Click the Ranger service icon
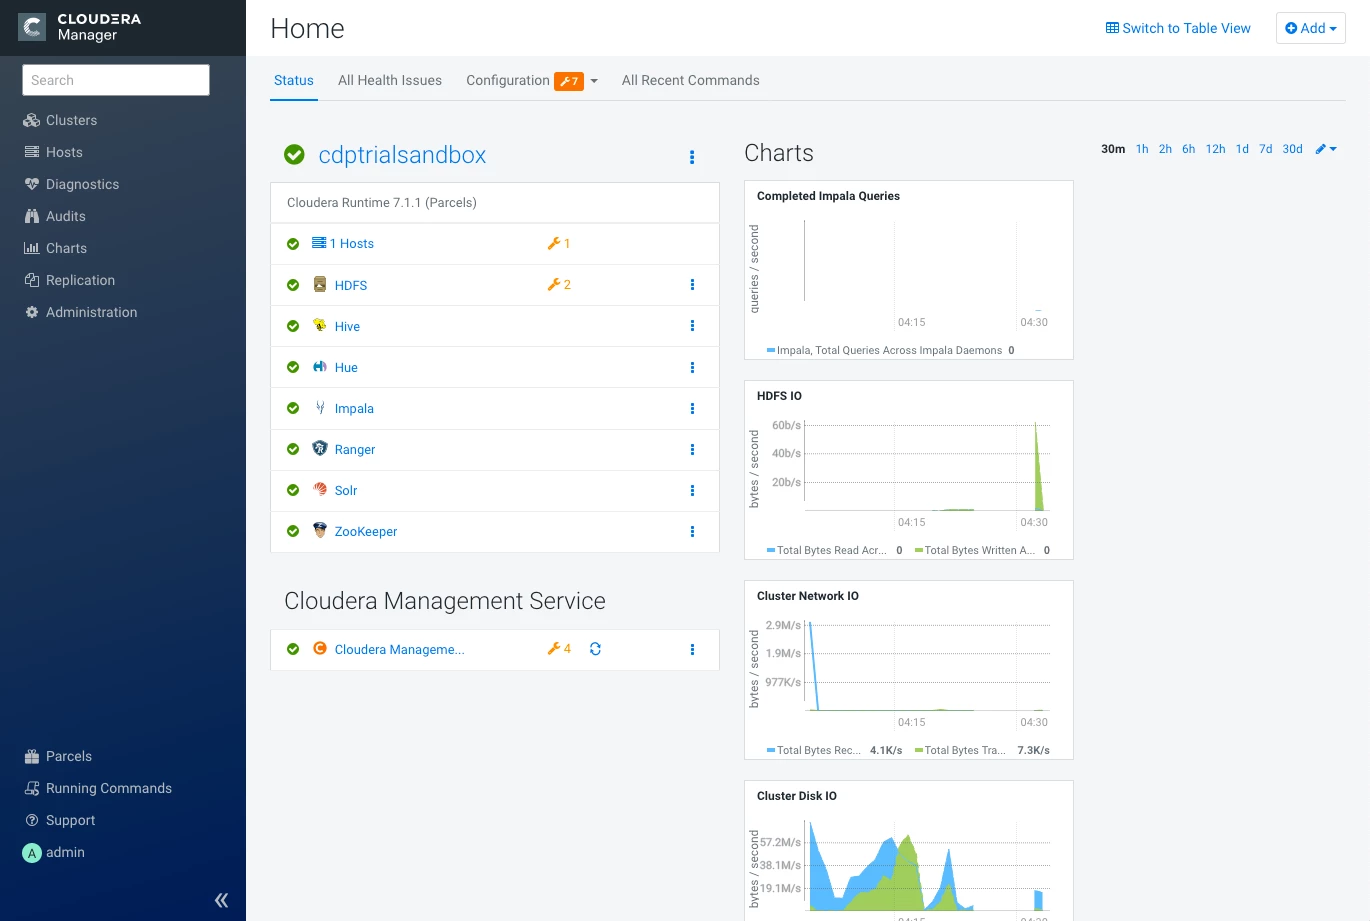1370x921 pixels. point(320,449)
